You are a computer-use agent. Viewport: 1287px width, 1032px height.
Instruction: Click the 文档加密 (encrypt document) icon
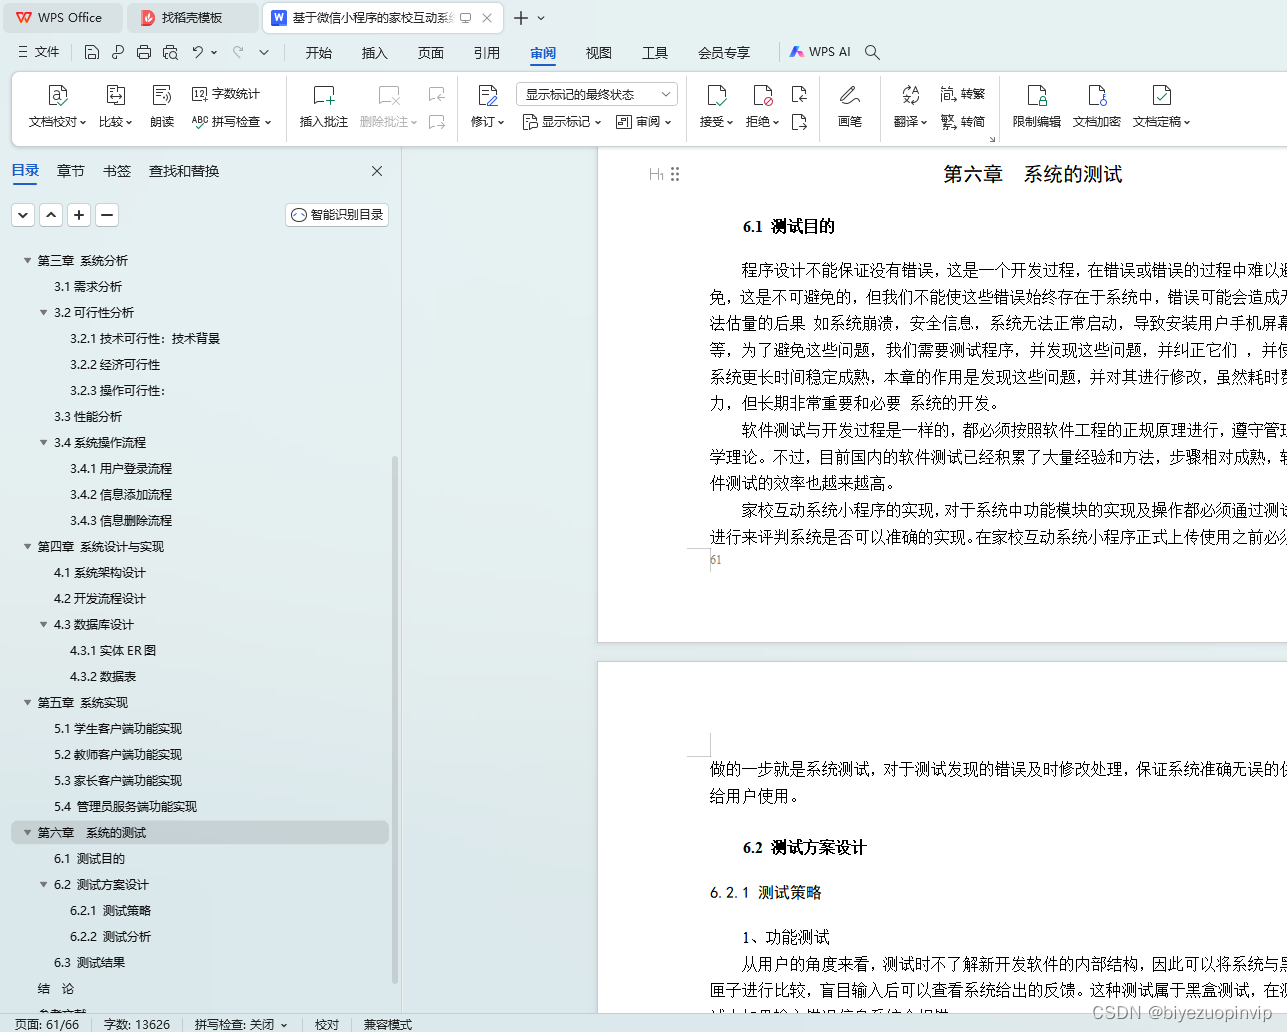pos(1097,95)
